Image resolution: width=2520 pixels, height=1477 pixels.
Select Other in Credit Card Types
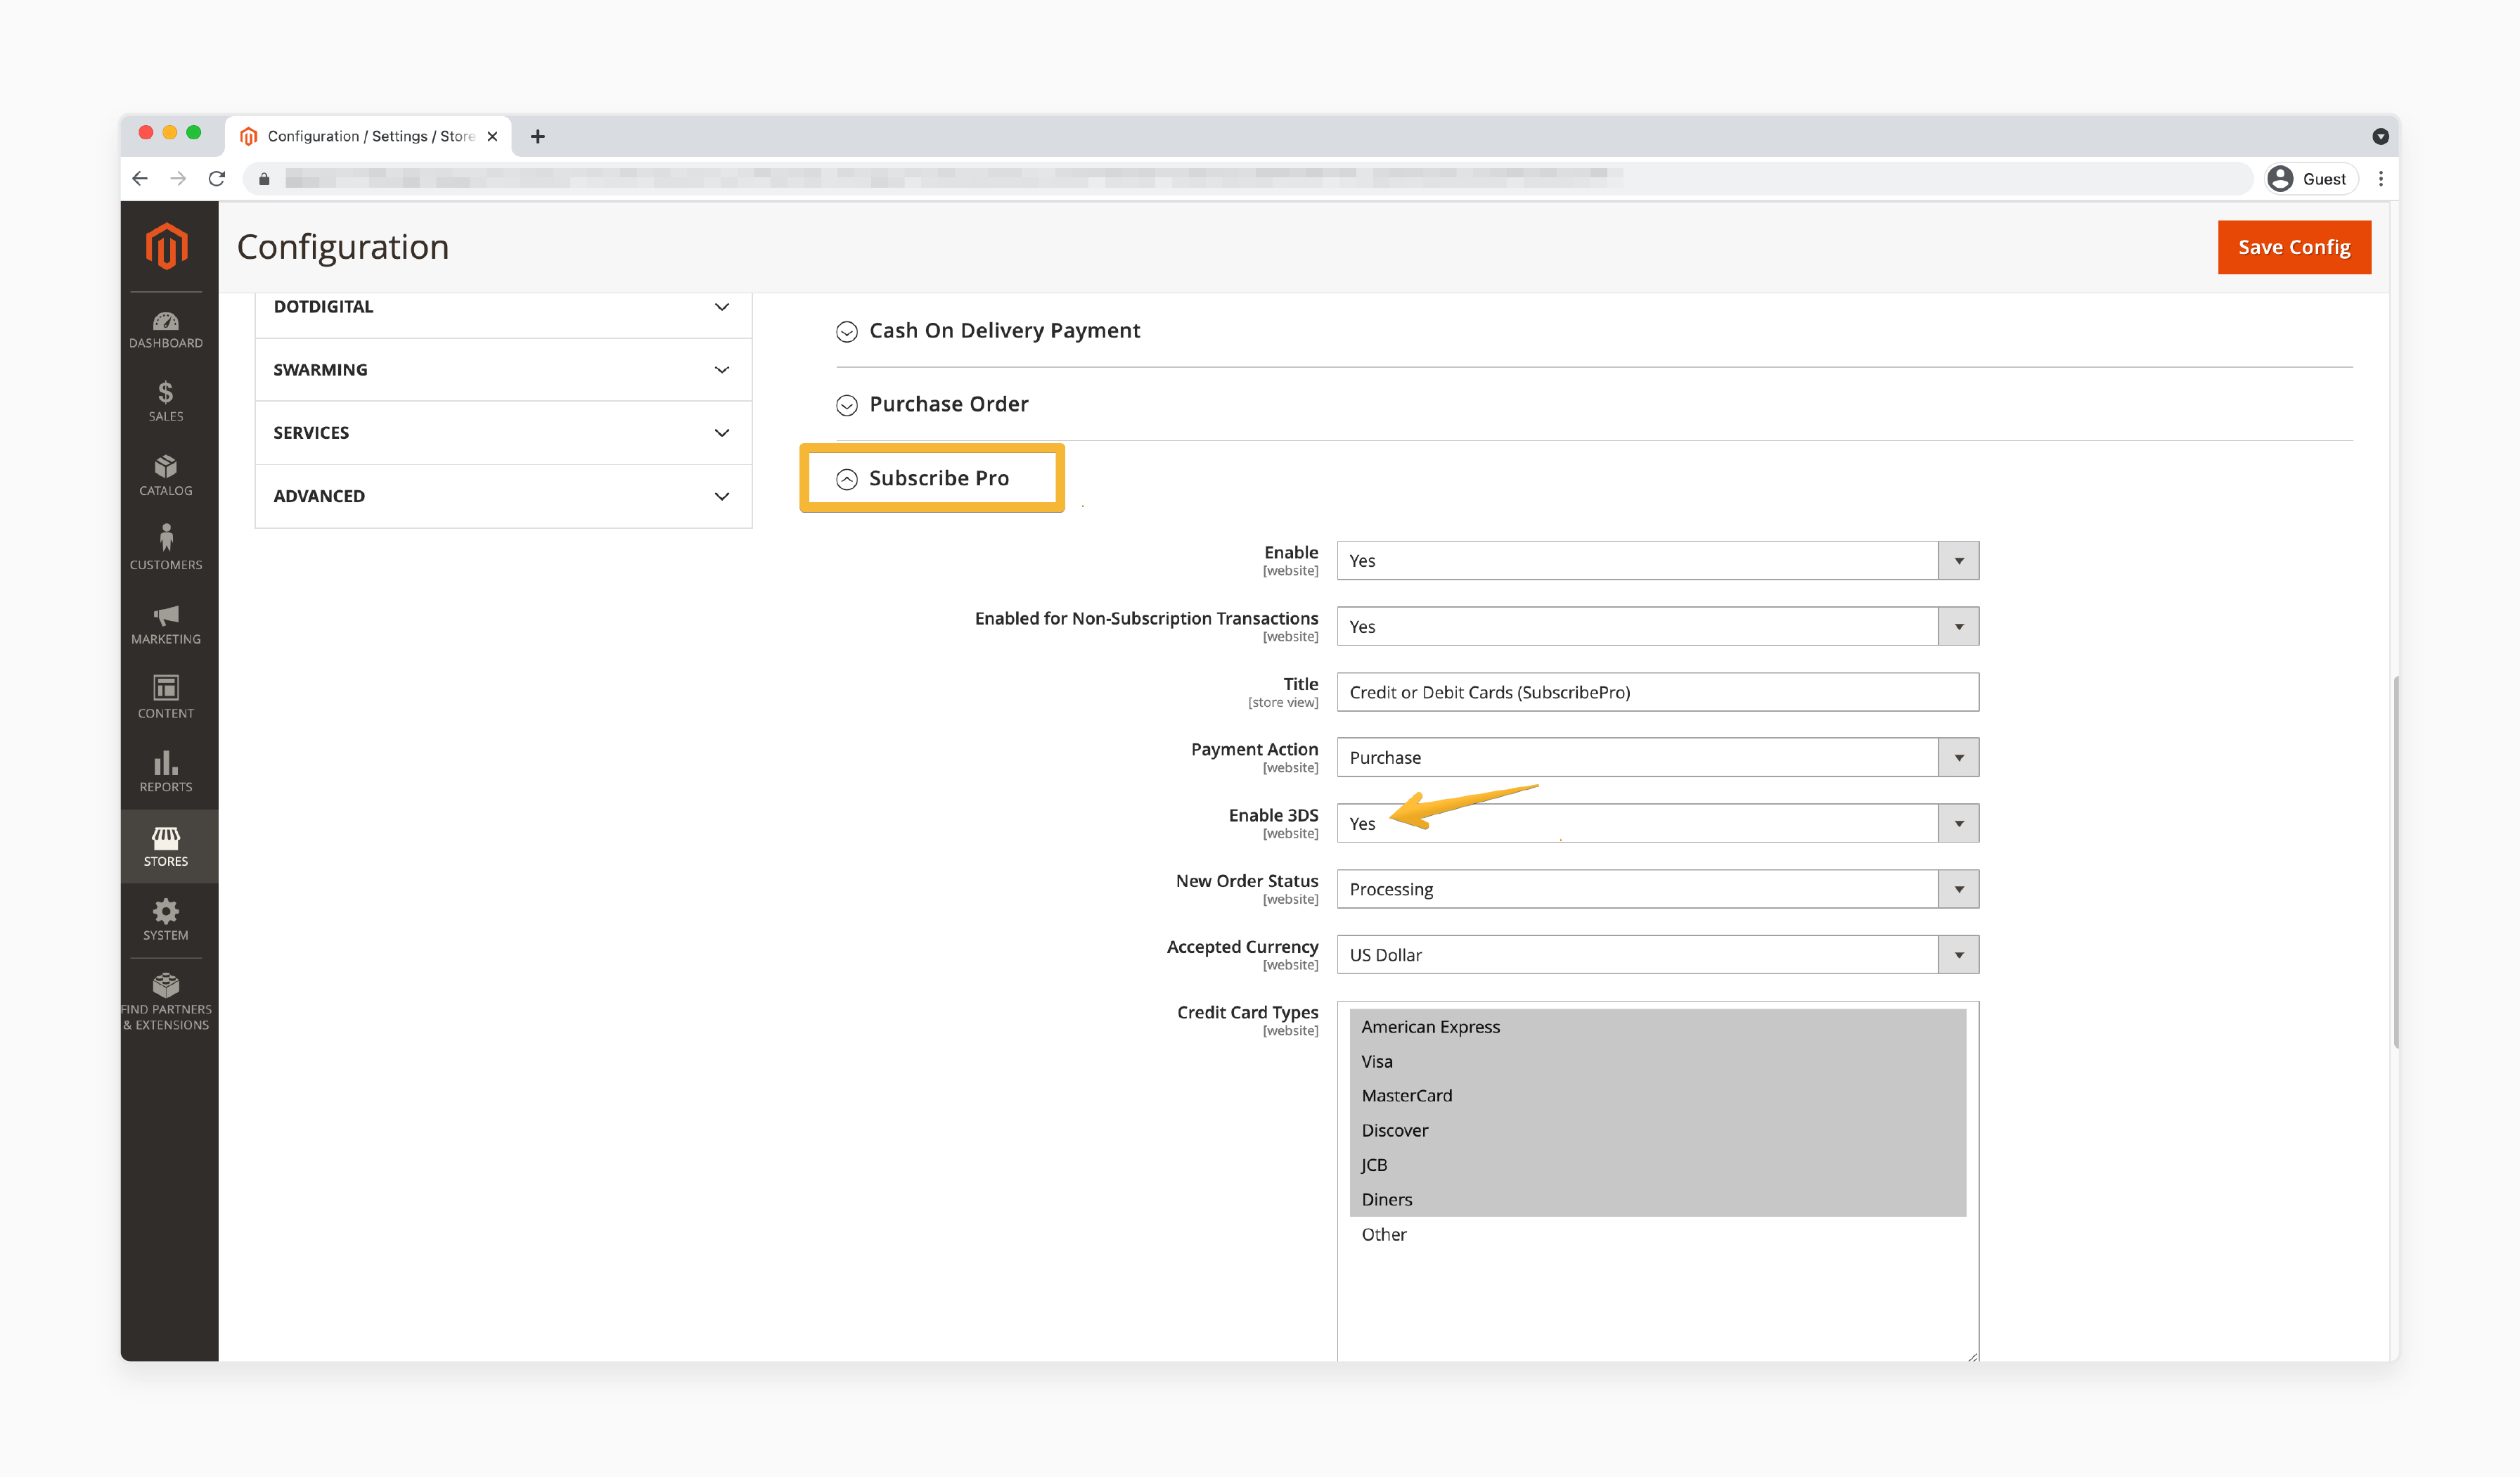1658,1234
